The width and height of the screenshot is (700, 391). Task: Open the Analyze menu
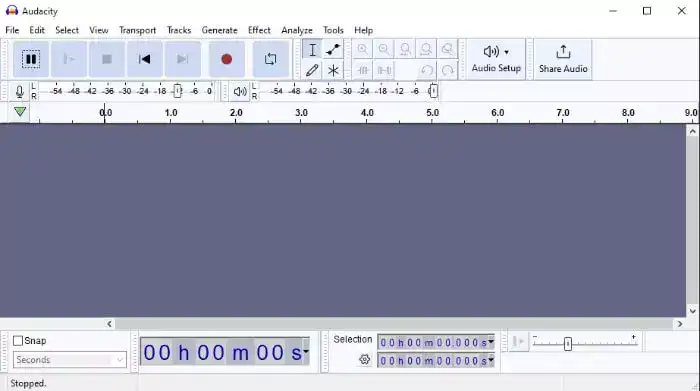297,30
